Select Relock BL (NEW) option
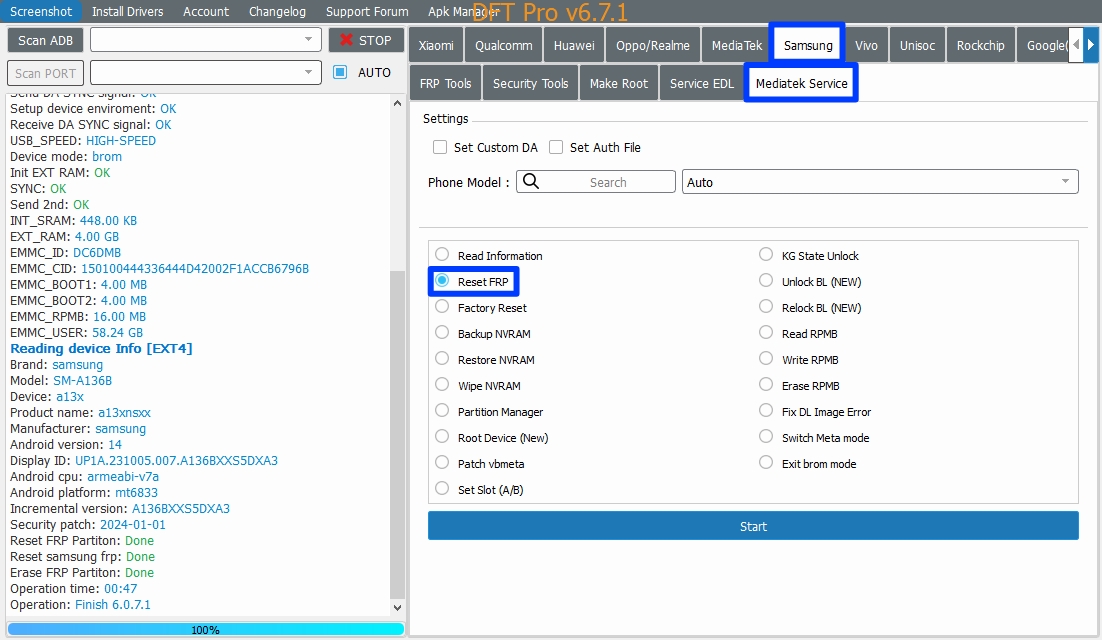The height and width of the screenshot is (640, 1102). pos(766,306)
